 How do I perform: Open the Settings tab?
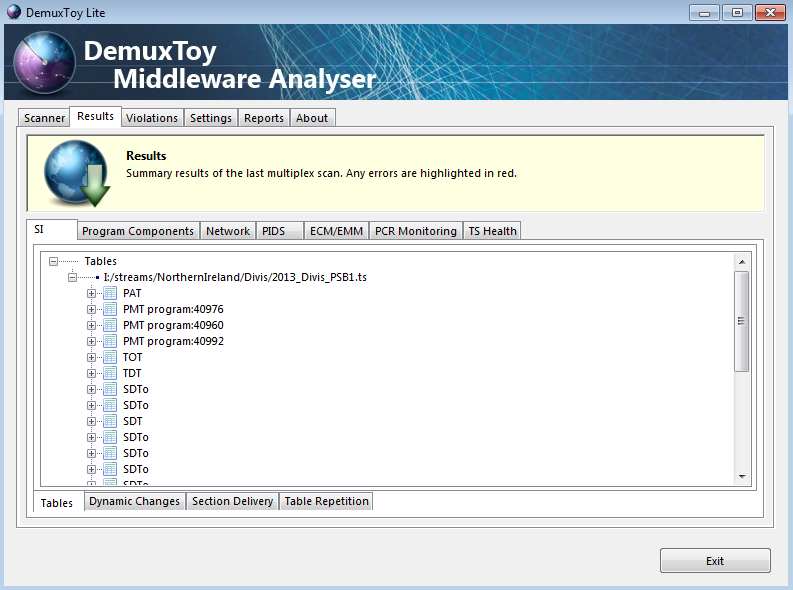210,118
